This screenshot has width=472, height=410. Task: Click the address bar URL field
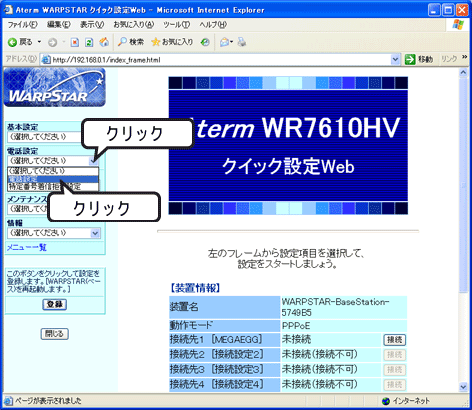220,60
